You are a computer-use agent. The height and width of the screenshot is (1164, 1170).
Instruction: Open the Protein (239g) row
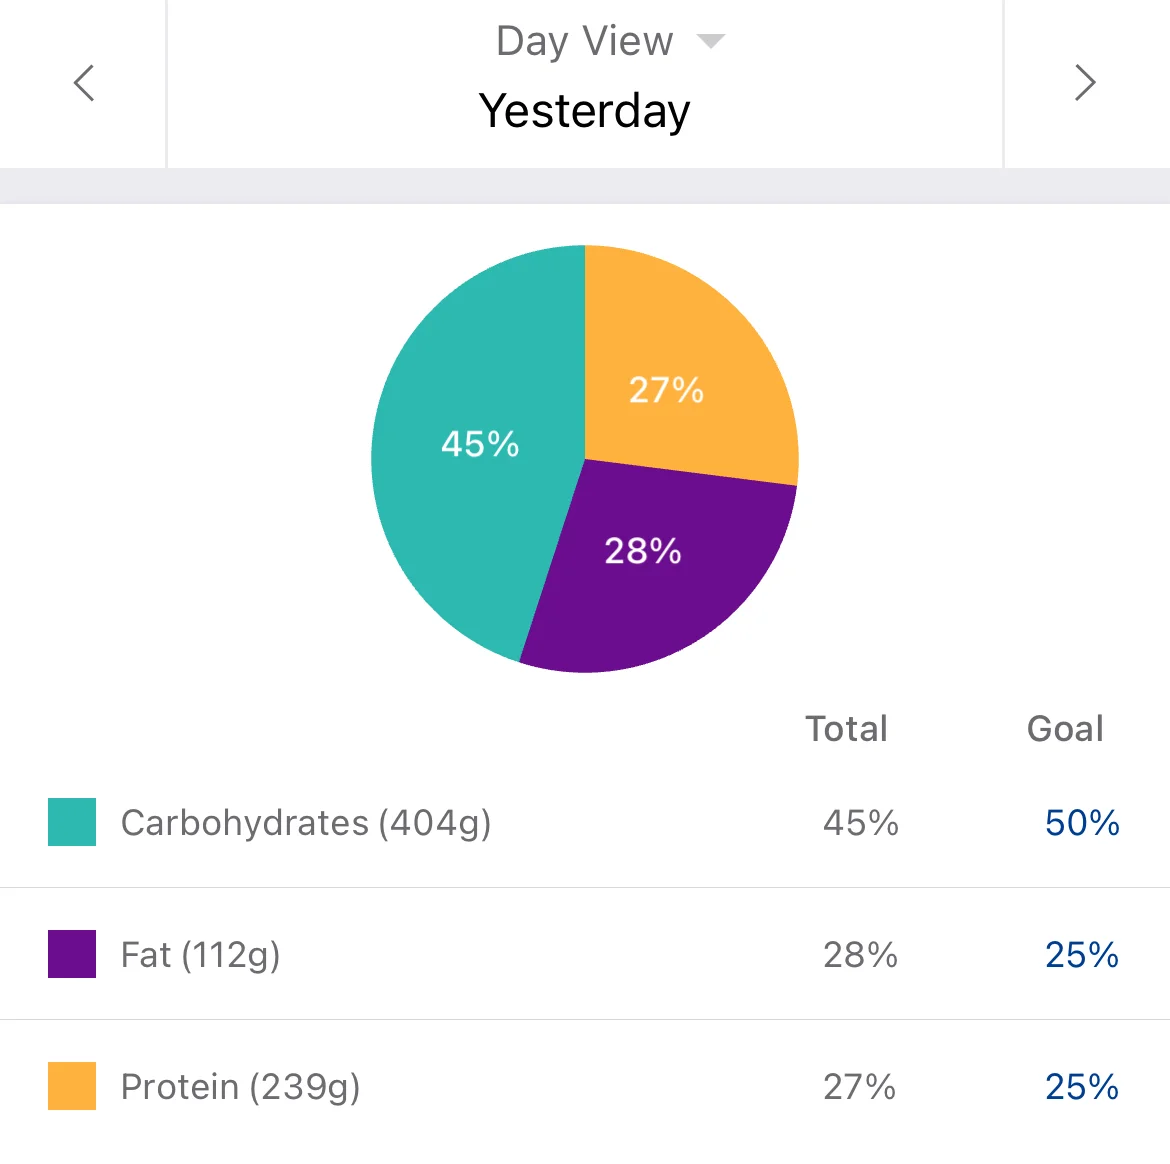click(585, 1086)
